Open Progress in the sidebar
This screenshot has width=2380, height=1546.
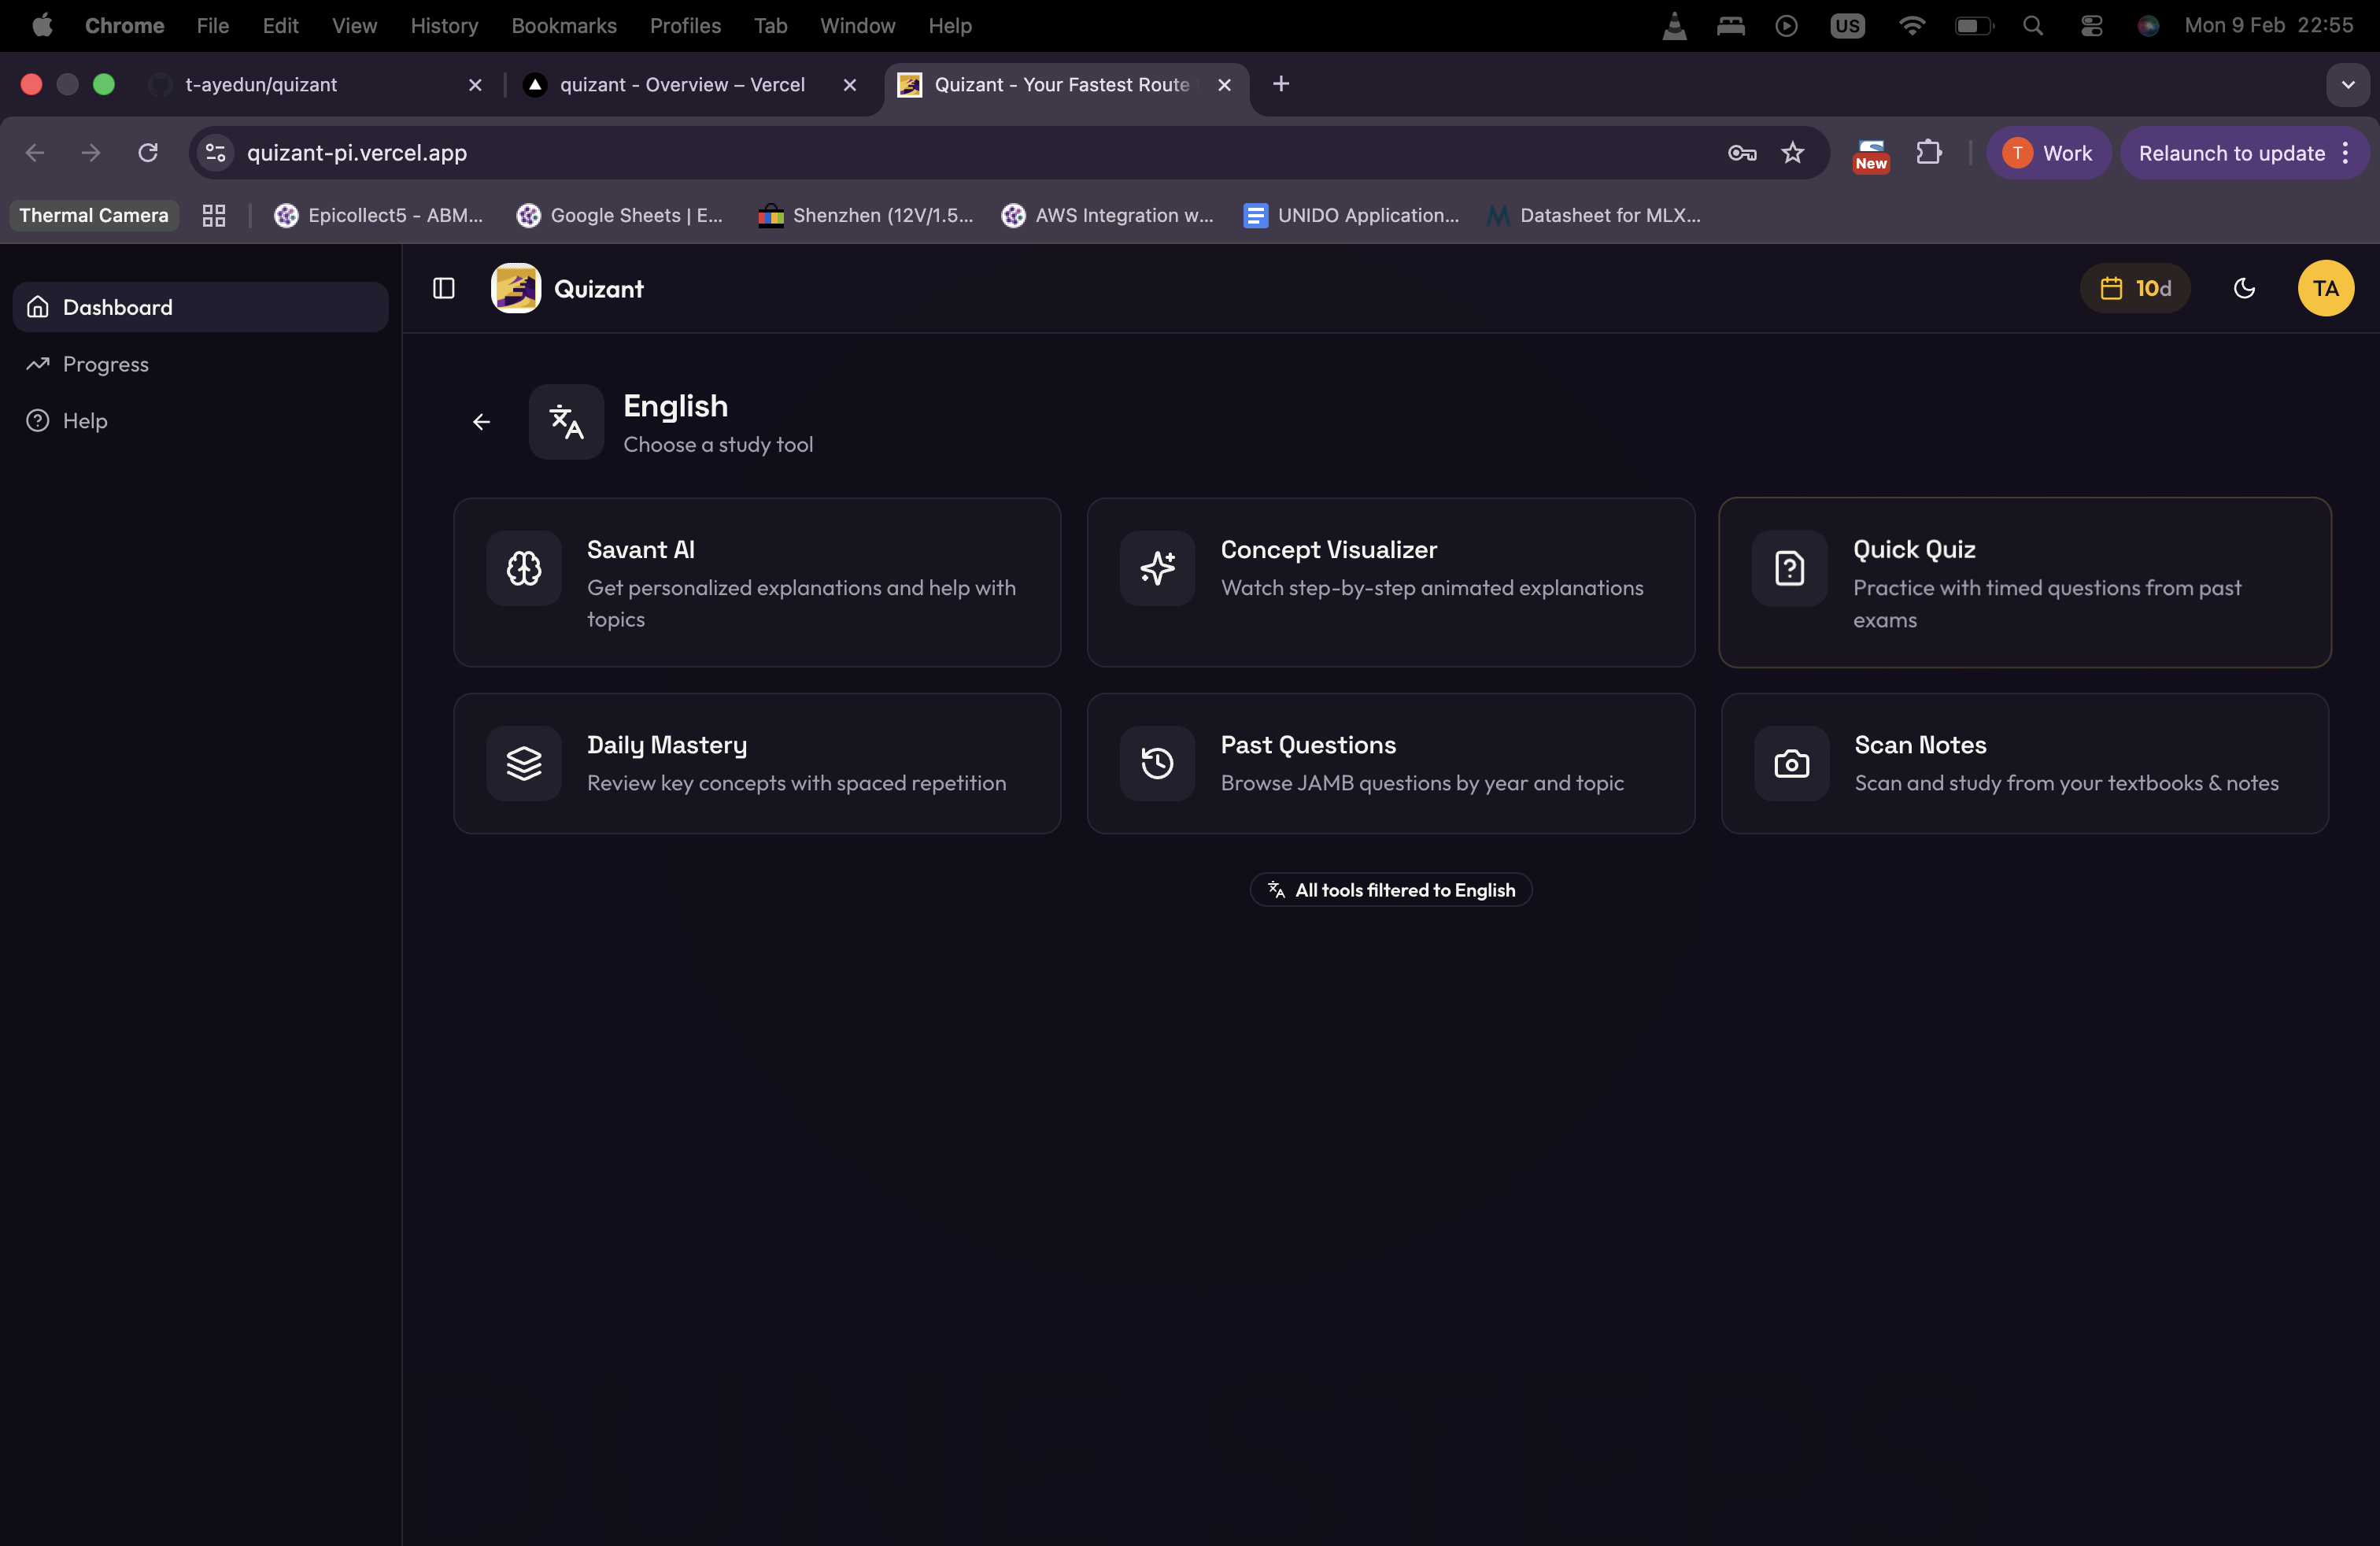tap(105, 364)
